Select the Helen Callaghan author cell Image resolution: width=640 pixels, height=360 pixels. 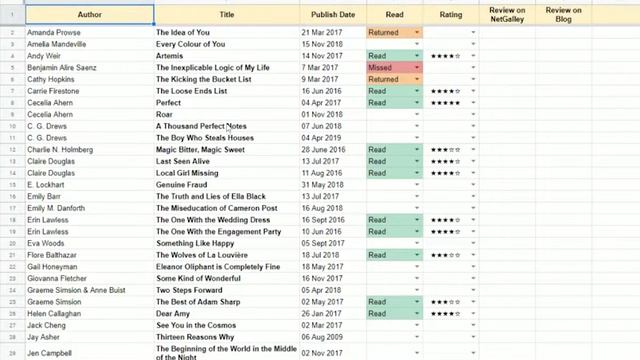click(x=89, y=313)
